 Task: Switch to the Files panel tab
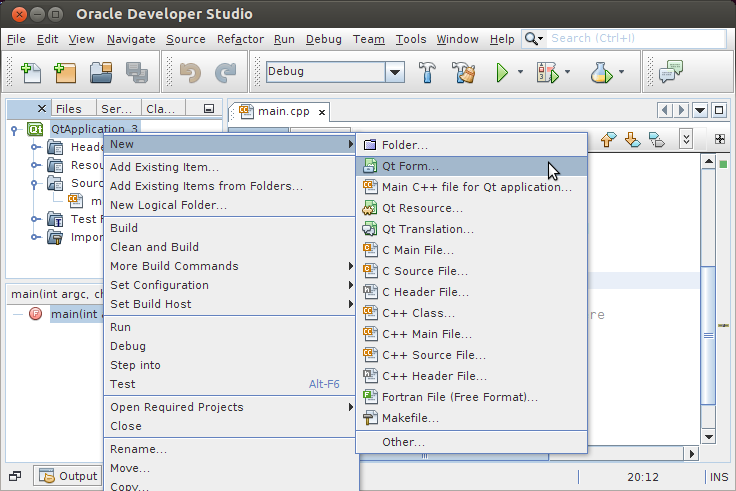(x=69, y=109)
